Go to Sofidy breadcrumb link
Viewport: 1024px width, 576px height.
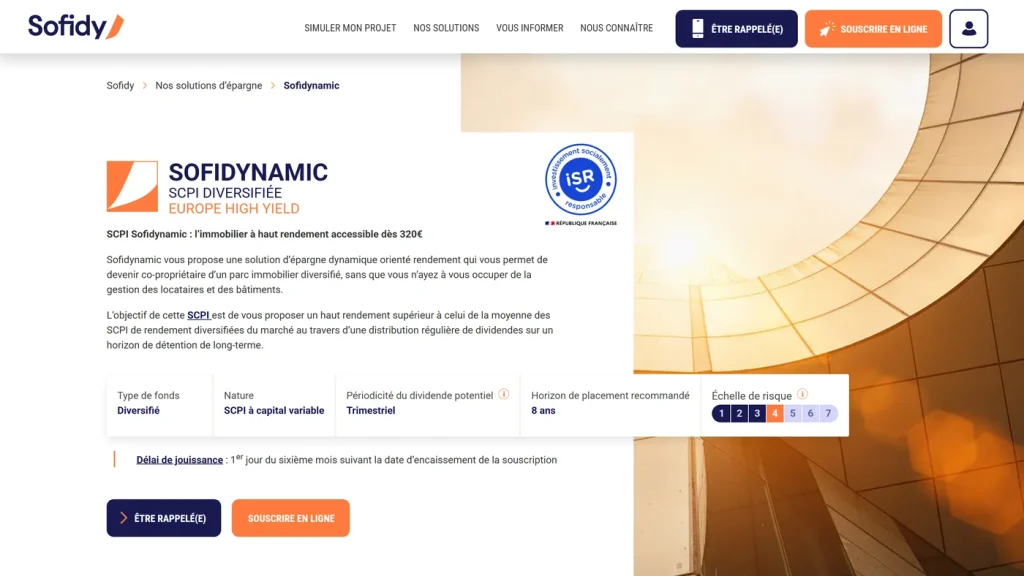pos(120,86)
